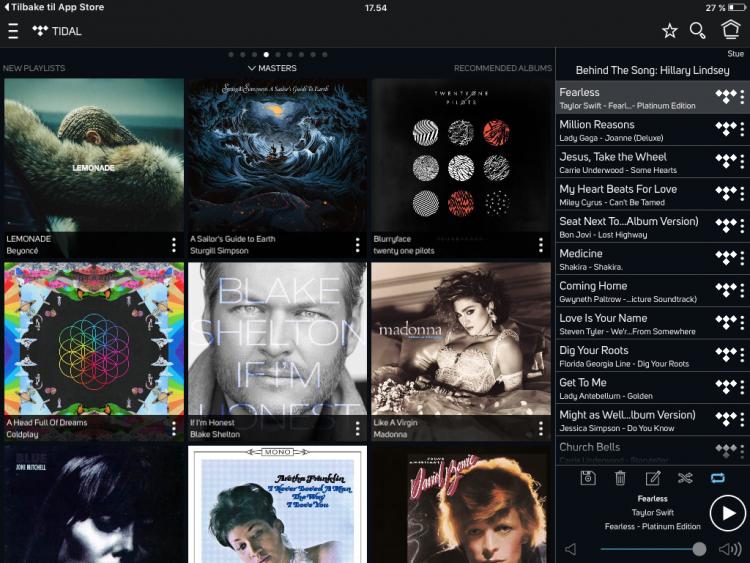
Task: Select Coming Home track
Action: click(x=652, y=291)
